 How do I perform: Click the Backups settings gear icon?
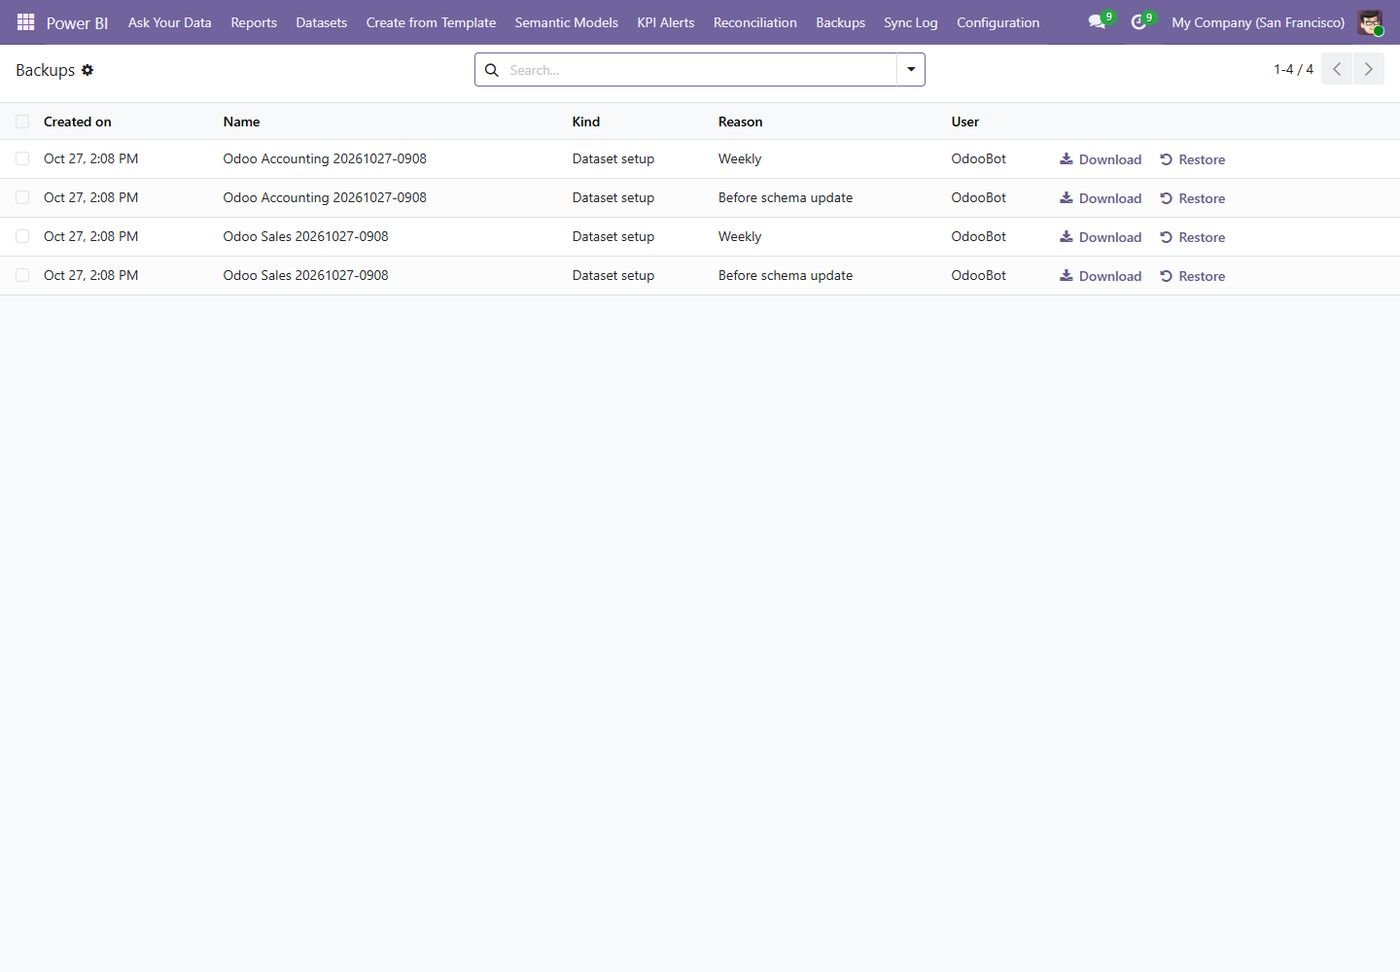pyautogui.click(x=87, y=70)
